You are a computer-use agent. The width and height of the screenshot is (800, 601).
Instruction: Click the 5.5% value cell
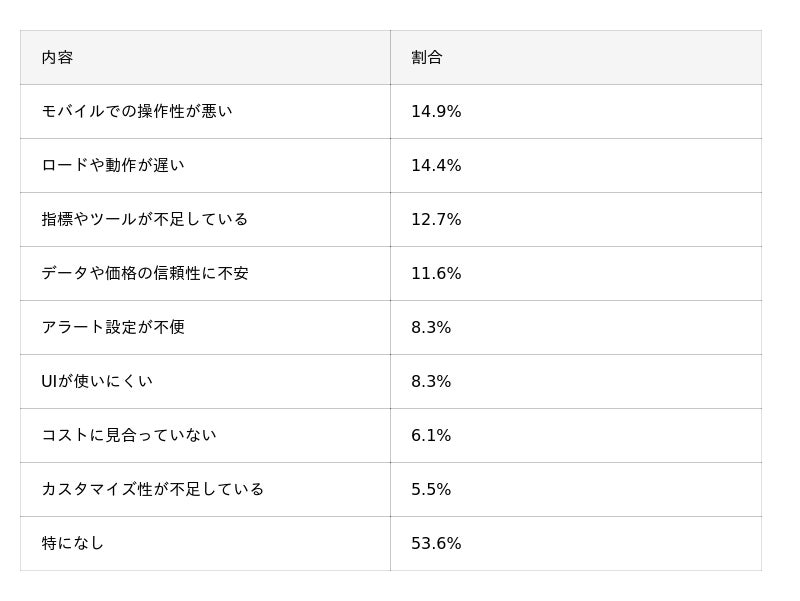coord(431,490)
